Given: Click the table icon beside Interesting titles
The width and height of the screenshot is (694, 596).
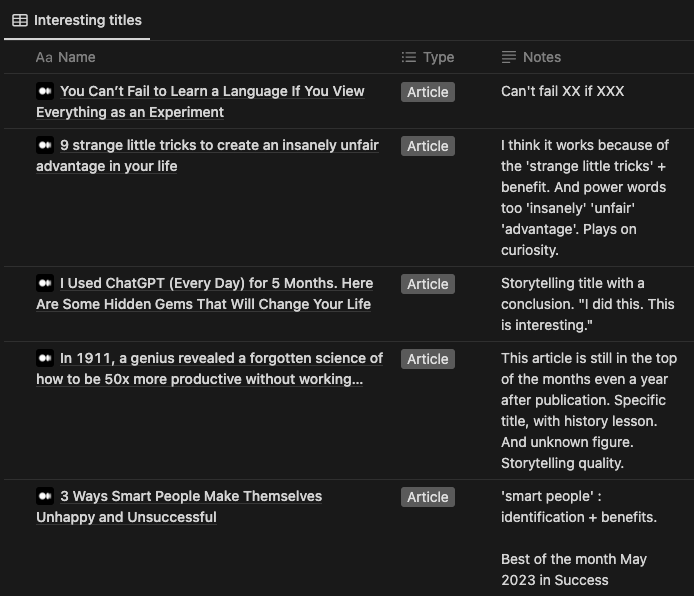Looking at the screenshot, I should click(20, 20).
